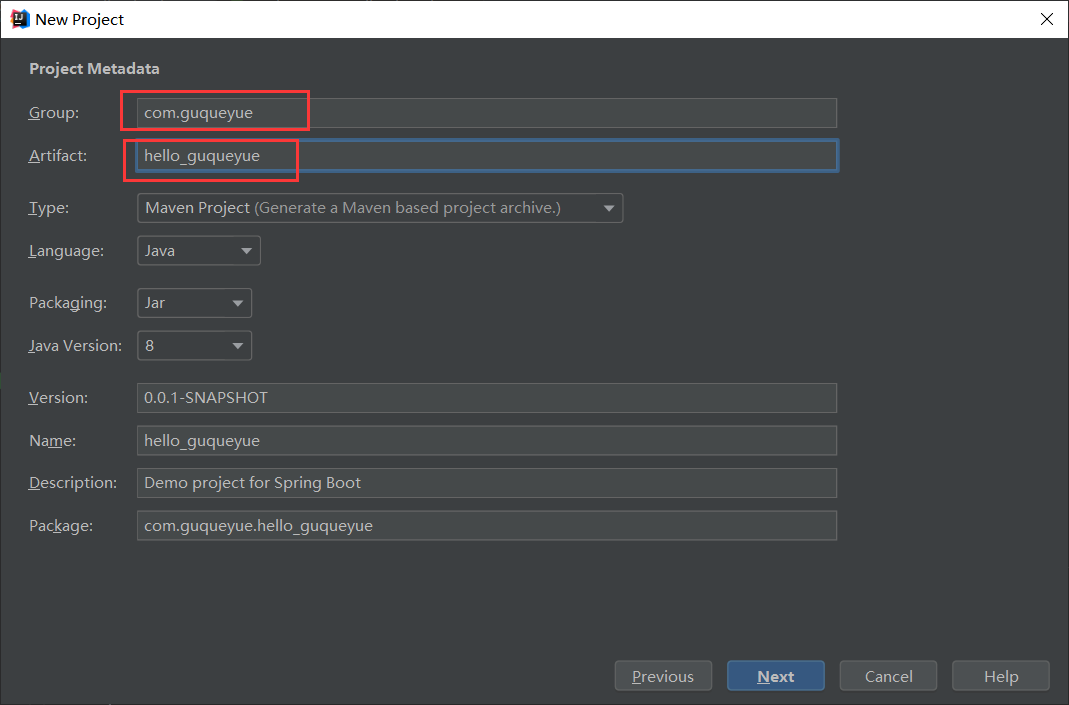Click the Java Version label
This screenshot has width=1069, height=705.
point(76,346)
